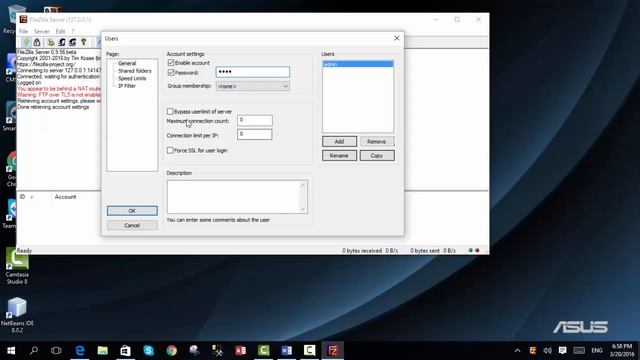Show hidden tray icons chevron
This screenshot has width=640, height=360.
click(518, 351)
